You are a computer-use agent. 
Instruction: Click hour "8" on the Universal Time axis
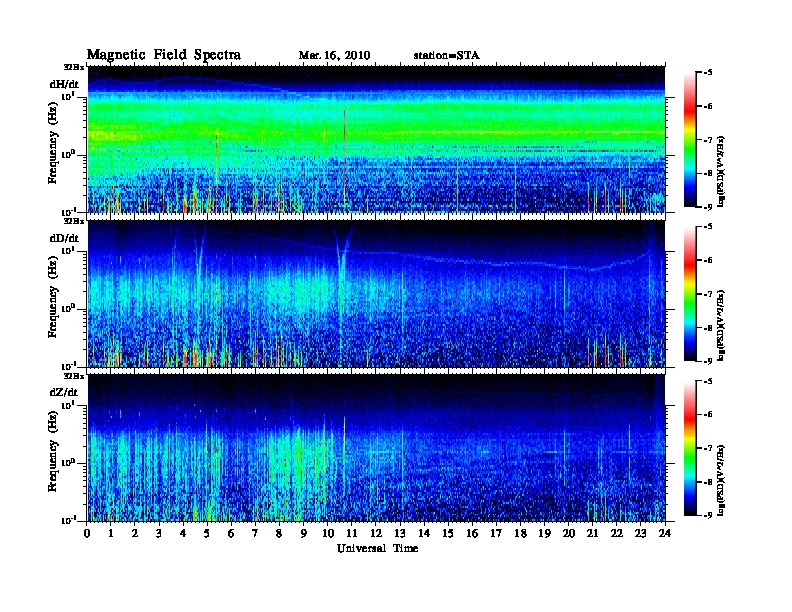(x=279, y=533)
